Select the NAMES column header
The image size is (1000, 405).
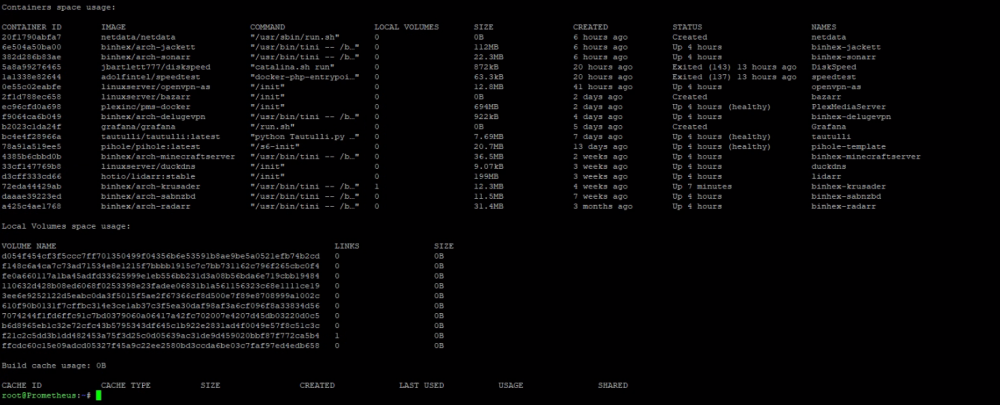click(x=826, y=27)
